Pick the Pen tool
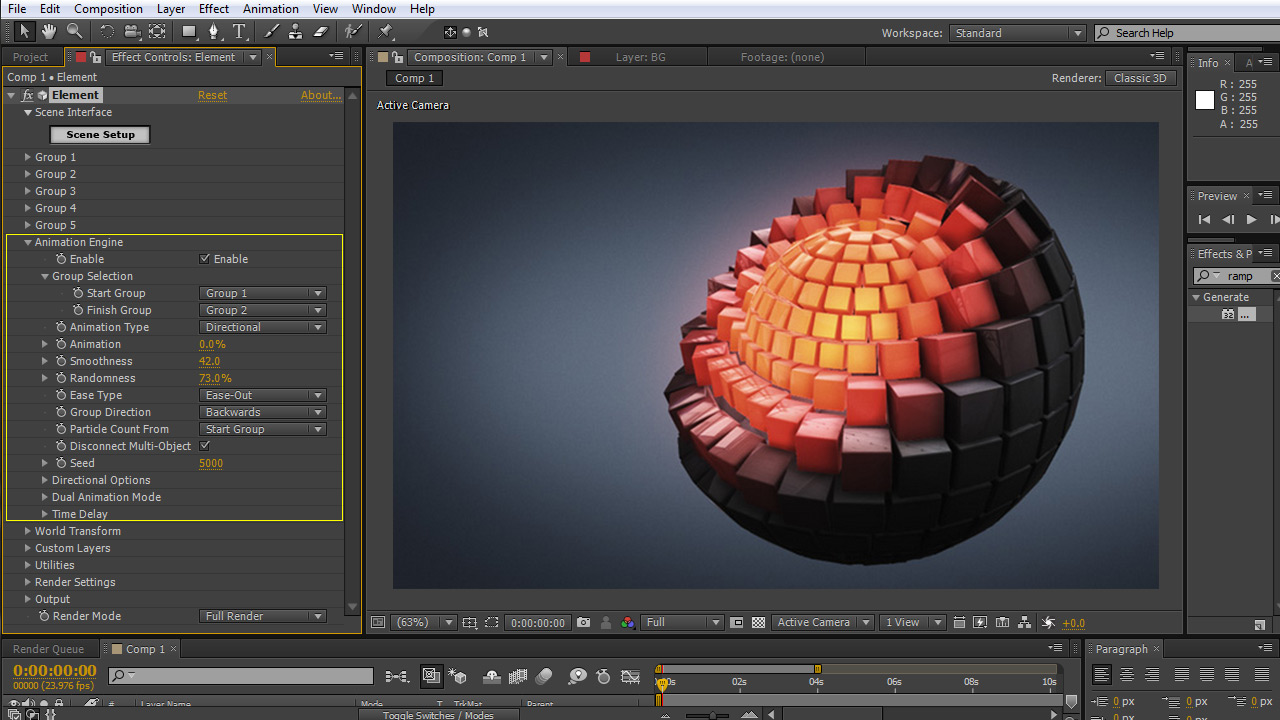Image resolution: width=1280 pixels, height=720 pixels. [213, 31]
